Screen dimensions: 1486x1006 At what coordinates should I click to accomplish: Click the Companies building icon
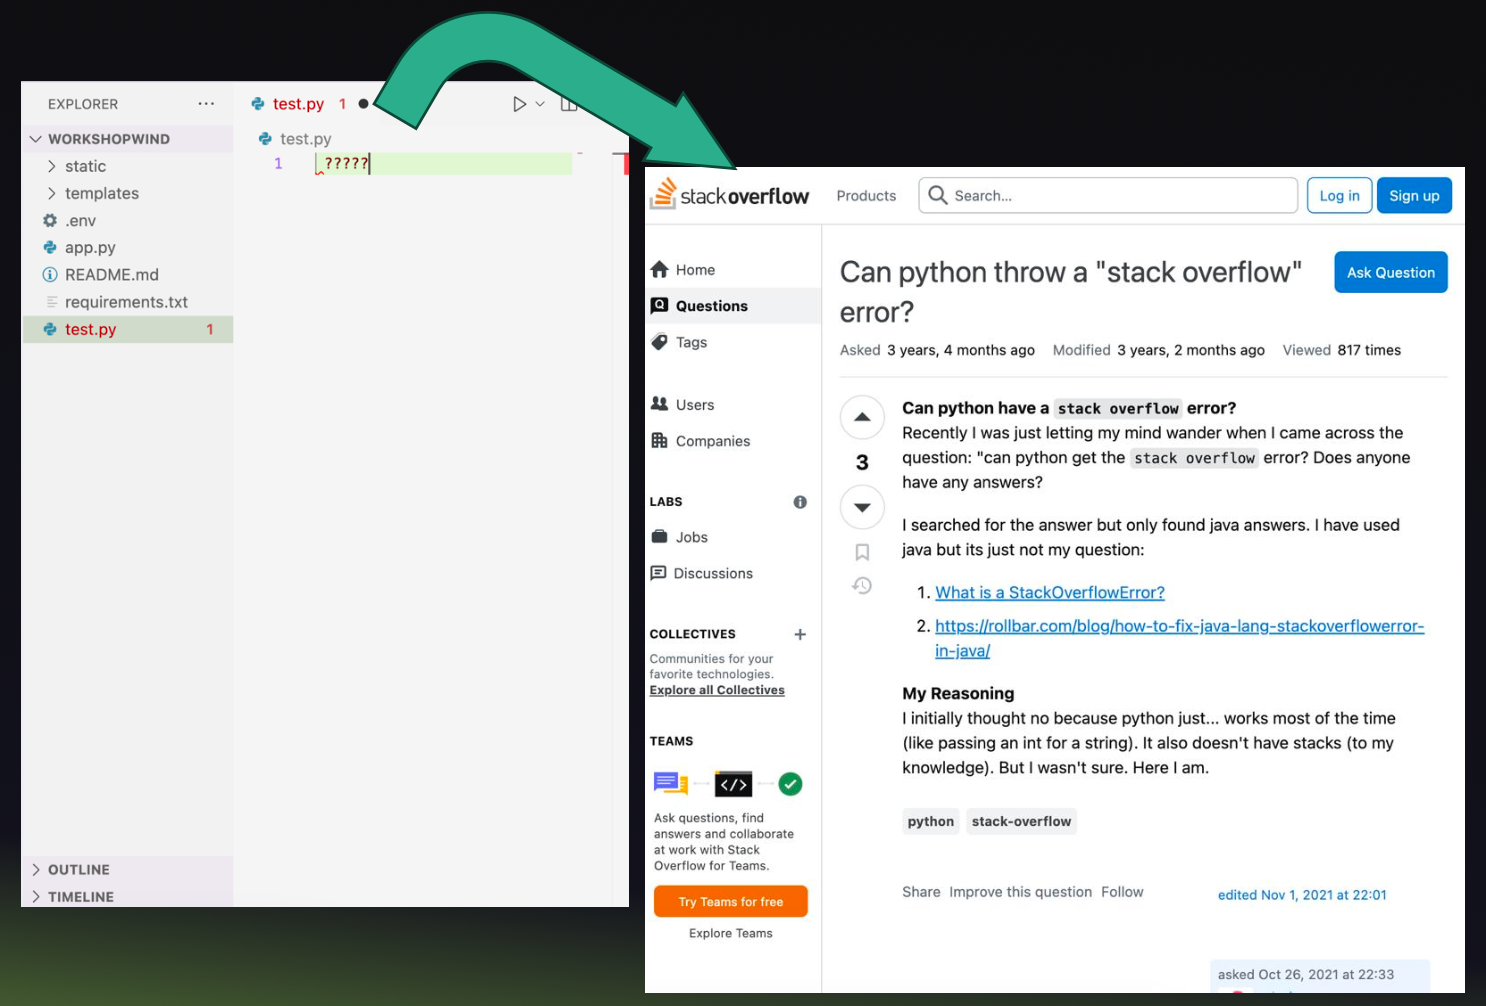659,440
